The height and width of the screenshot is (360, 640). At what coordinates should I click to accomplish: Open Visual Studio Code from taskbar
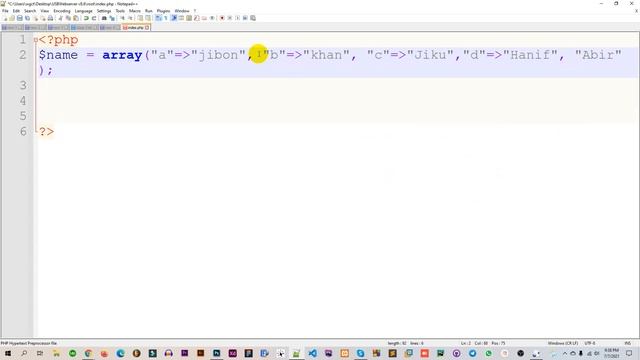click(x=312, y=353)
